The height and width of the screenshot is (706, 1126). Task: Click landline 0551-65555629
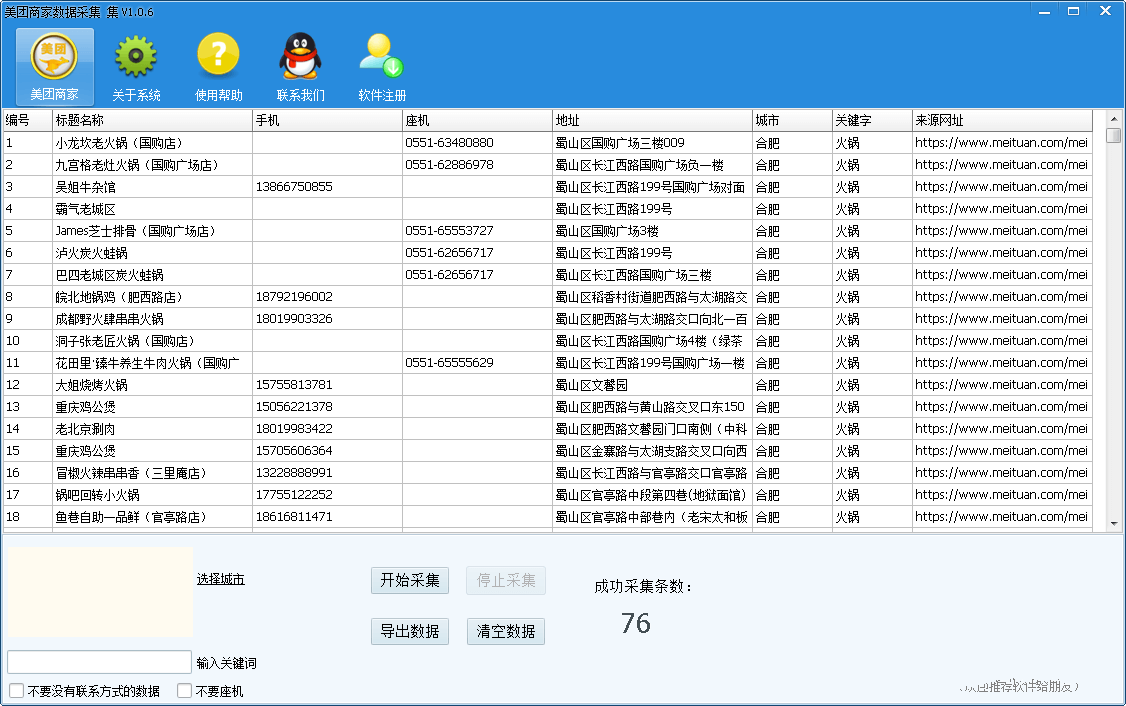coord(449,363)
